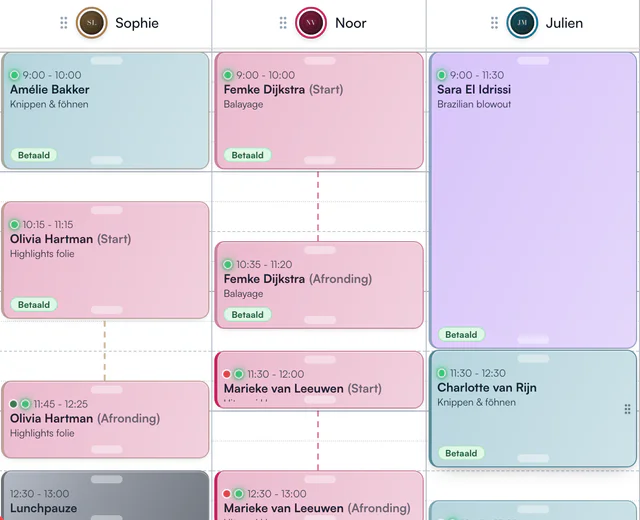Screen dimensions: 640x520
Task: Grab the top resize handle of the Lunchpauze block
Action: point(107,479)
